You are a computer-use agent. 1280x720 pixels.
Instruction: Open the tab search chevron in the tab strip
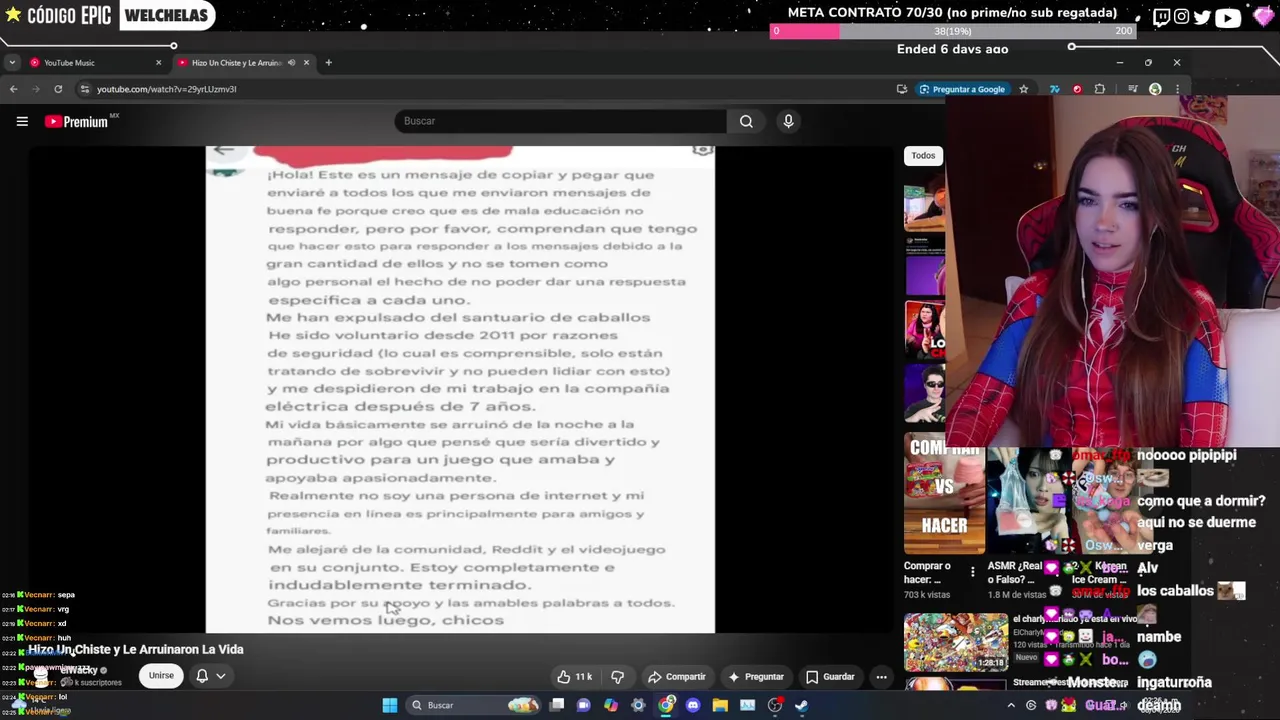click(x=11, y=63)
